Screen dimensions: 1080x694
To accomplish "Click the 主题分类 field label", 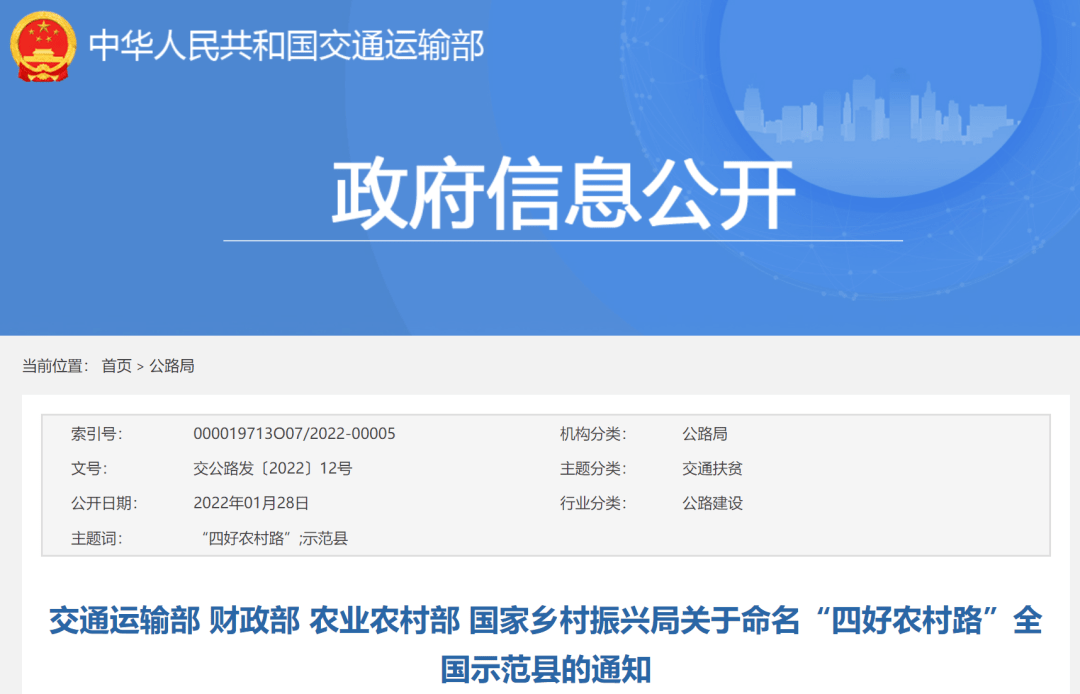I will (593, 469).
